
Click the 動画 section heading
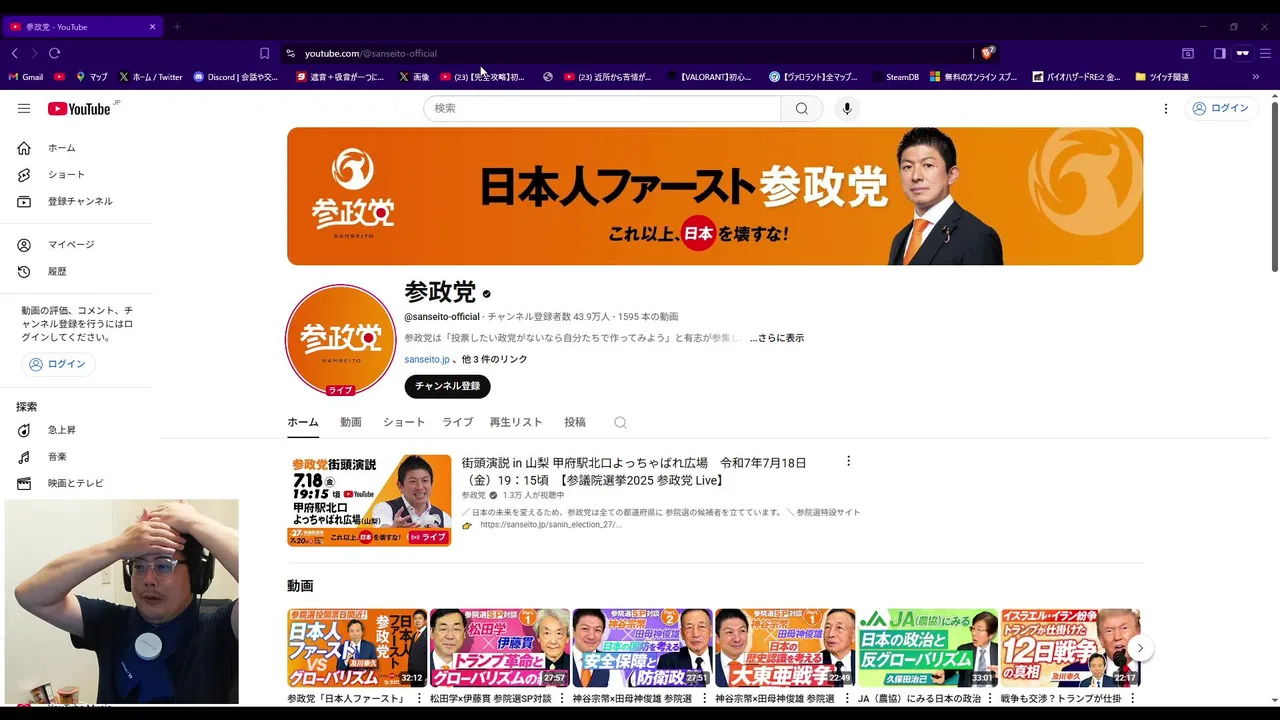tap(300, 586)
